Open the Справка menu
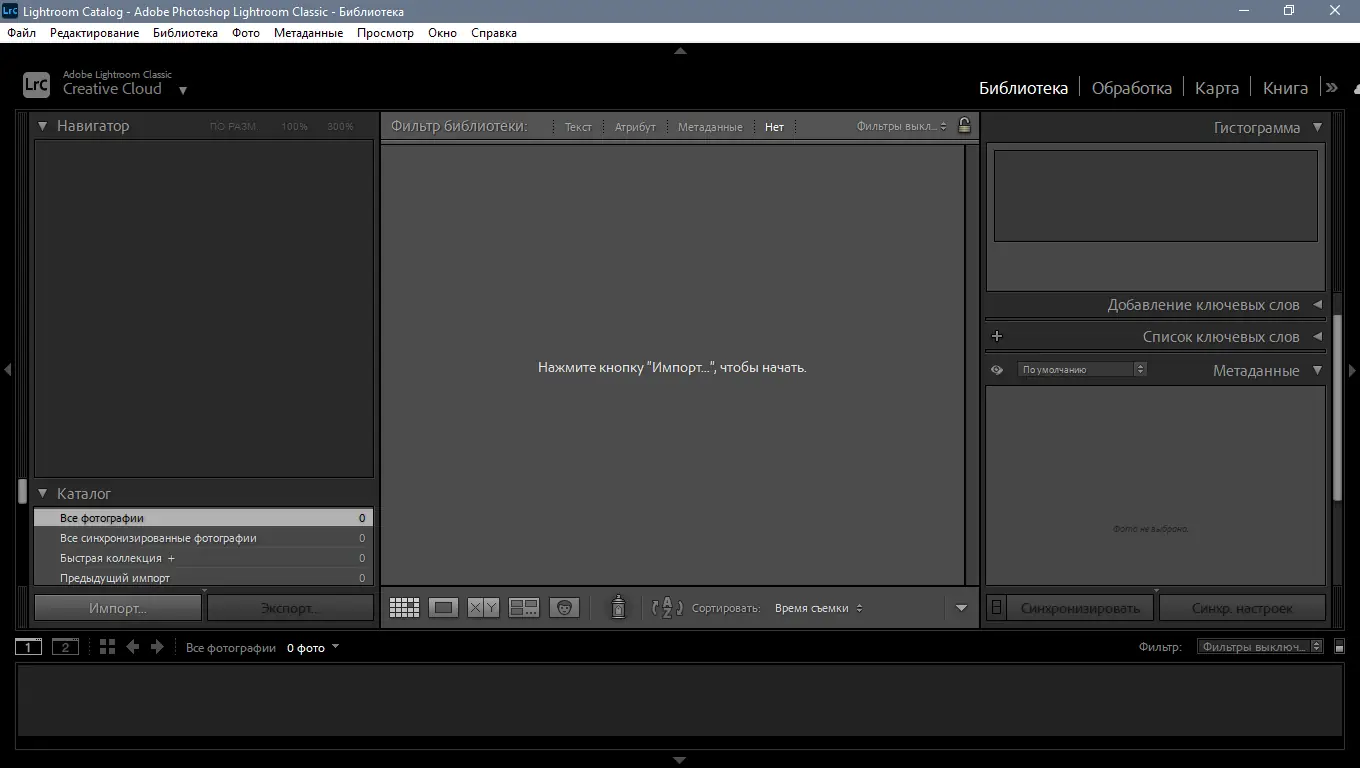The height and width of the screenshot is (768, 1360). pyautogui.click(x=494, y=33)
